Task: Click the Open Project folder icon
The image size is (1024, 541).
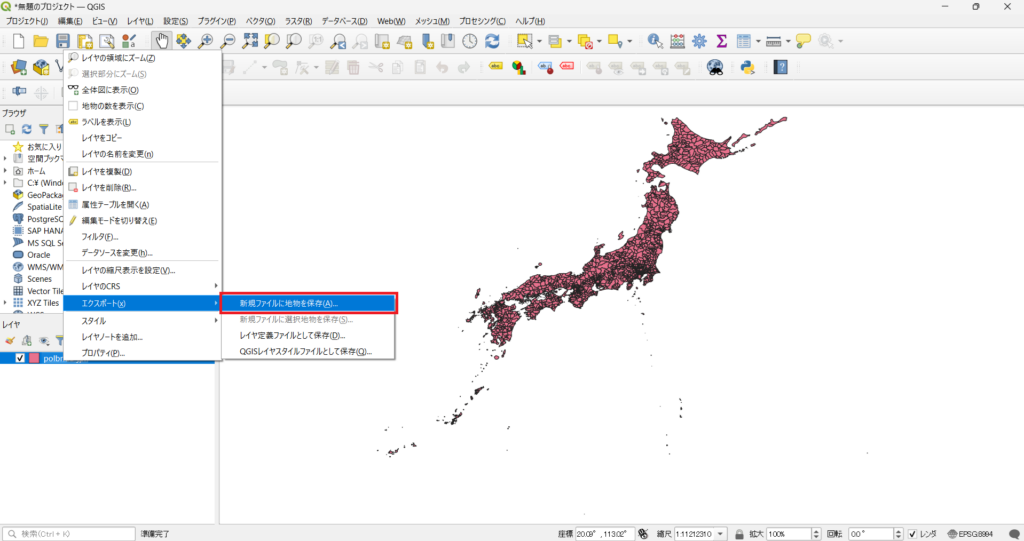Action: click(x=41, y=41)
